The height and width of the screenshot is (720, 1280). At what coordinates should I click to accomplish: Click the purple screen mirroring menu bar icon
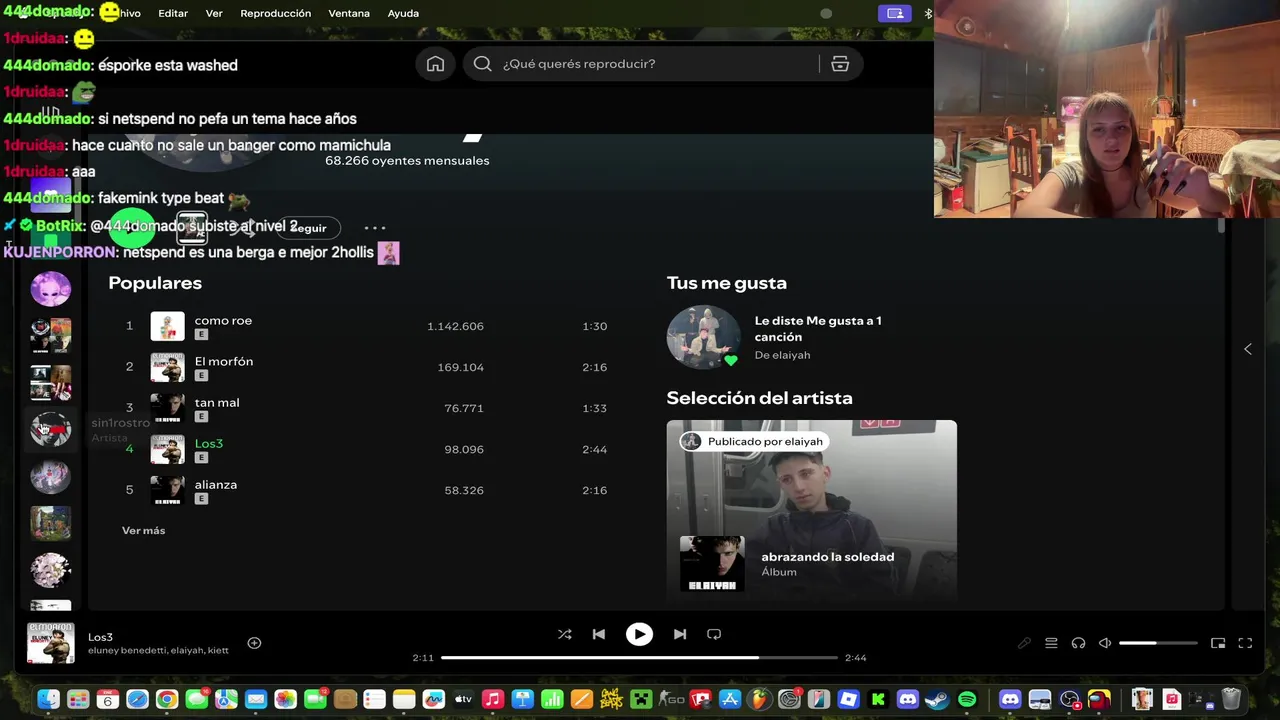tap(894, 13)
